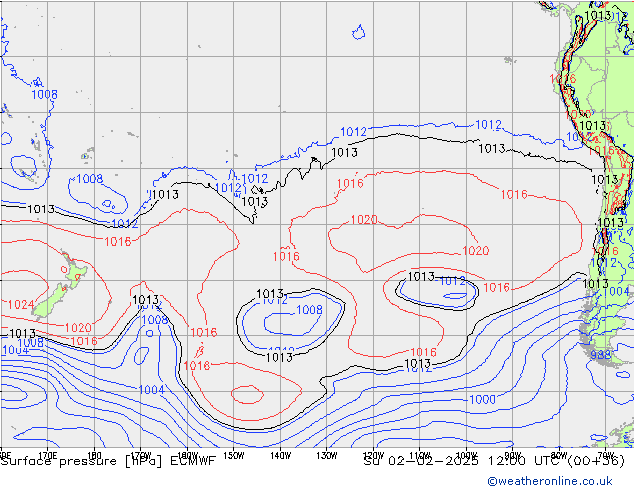Click the 1004 label at the left edge

[14, 351]
